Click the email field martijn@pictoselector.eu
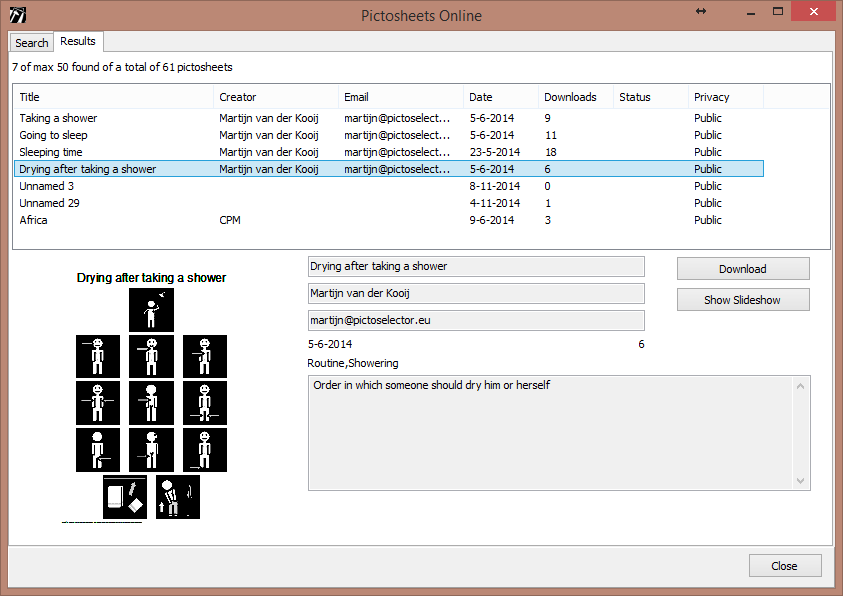843x596 pixels. (x=476, y=320)
